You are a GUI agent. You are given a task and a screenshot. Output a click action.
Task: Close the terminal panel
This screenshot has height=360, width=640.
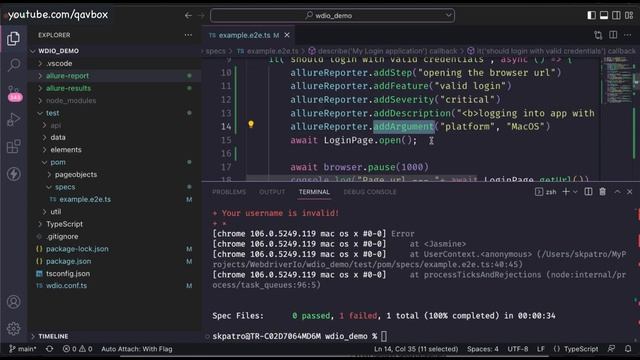[630, 191]
